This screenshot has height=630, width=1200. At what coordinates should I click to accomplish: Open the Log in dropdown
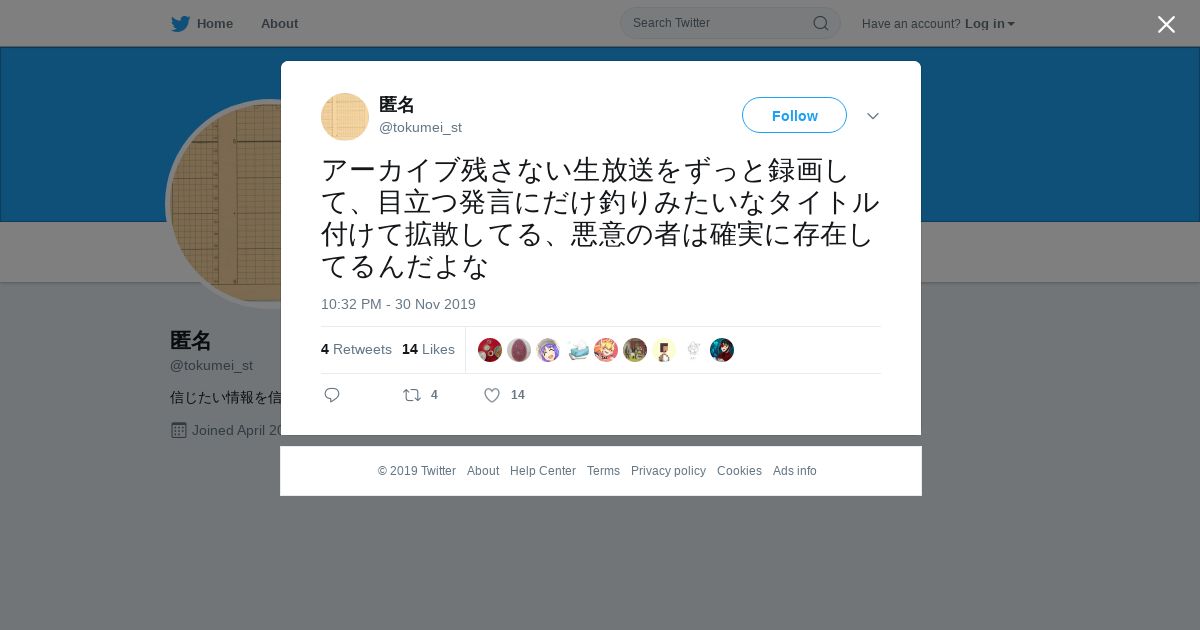(x=990, y=24)
